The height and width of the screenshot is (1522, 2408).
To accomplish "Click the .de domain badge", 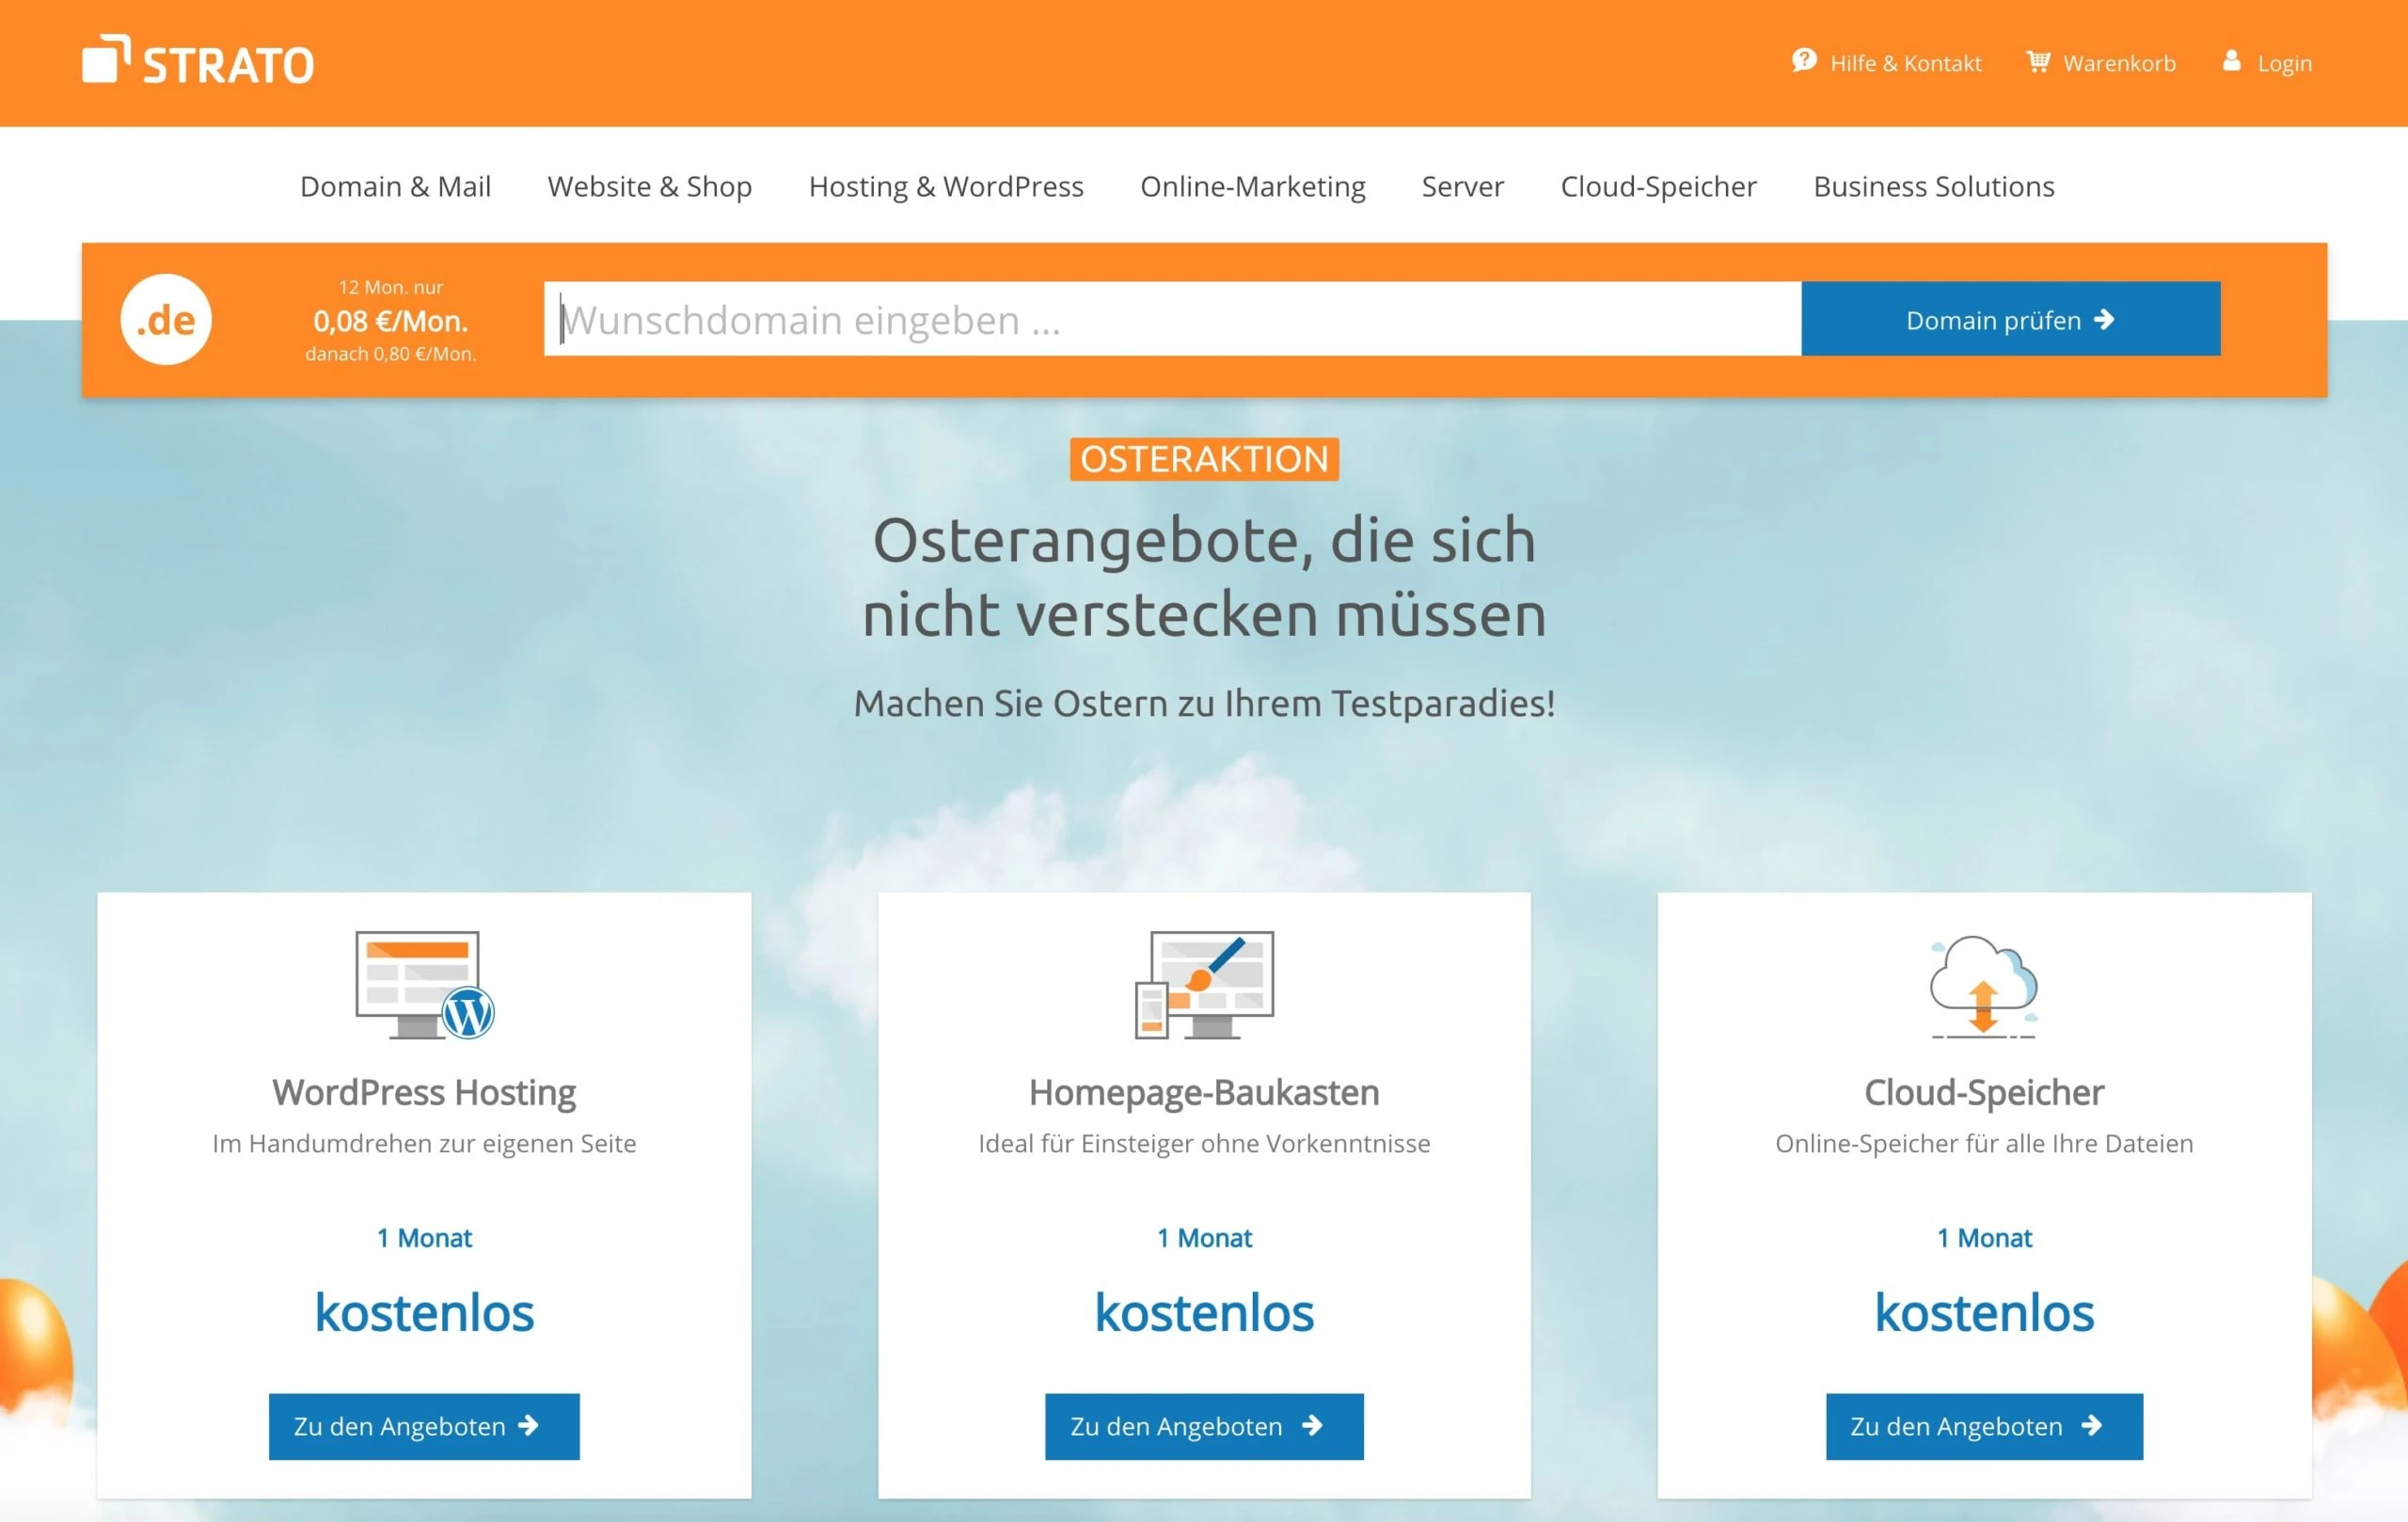I will coord(166,320).
